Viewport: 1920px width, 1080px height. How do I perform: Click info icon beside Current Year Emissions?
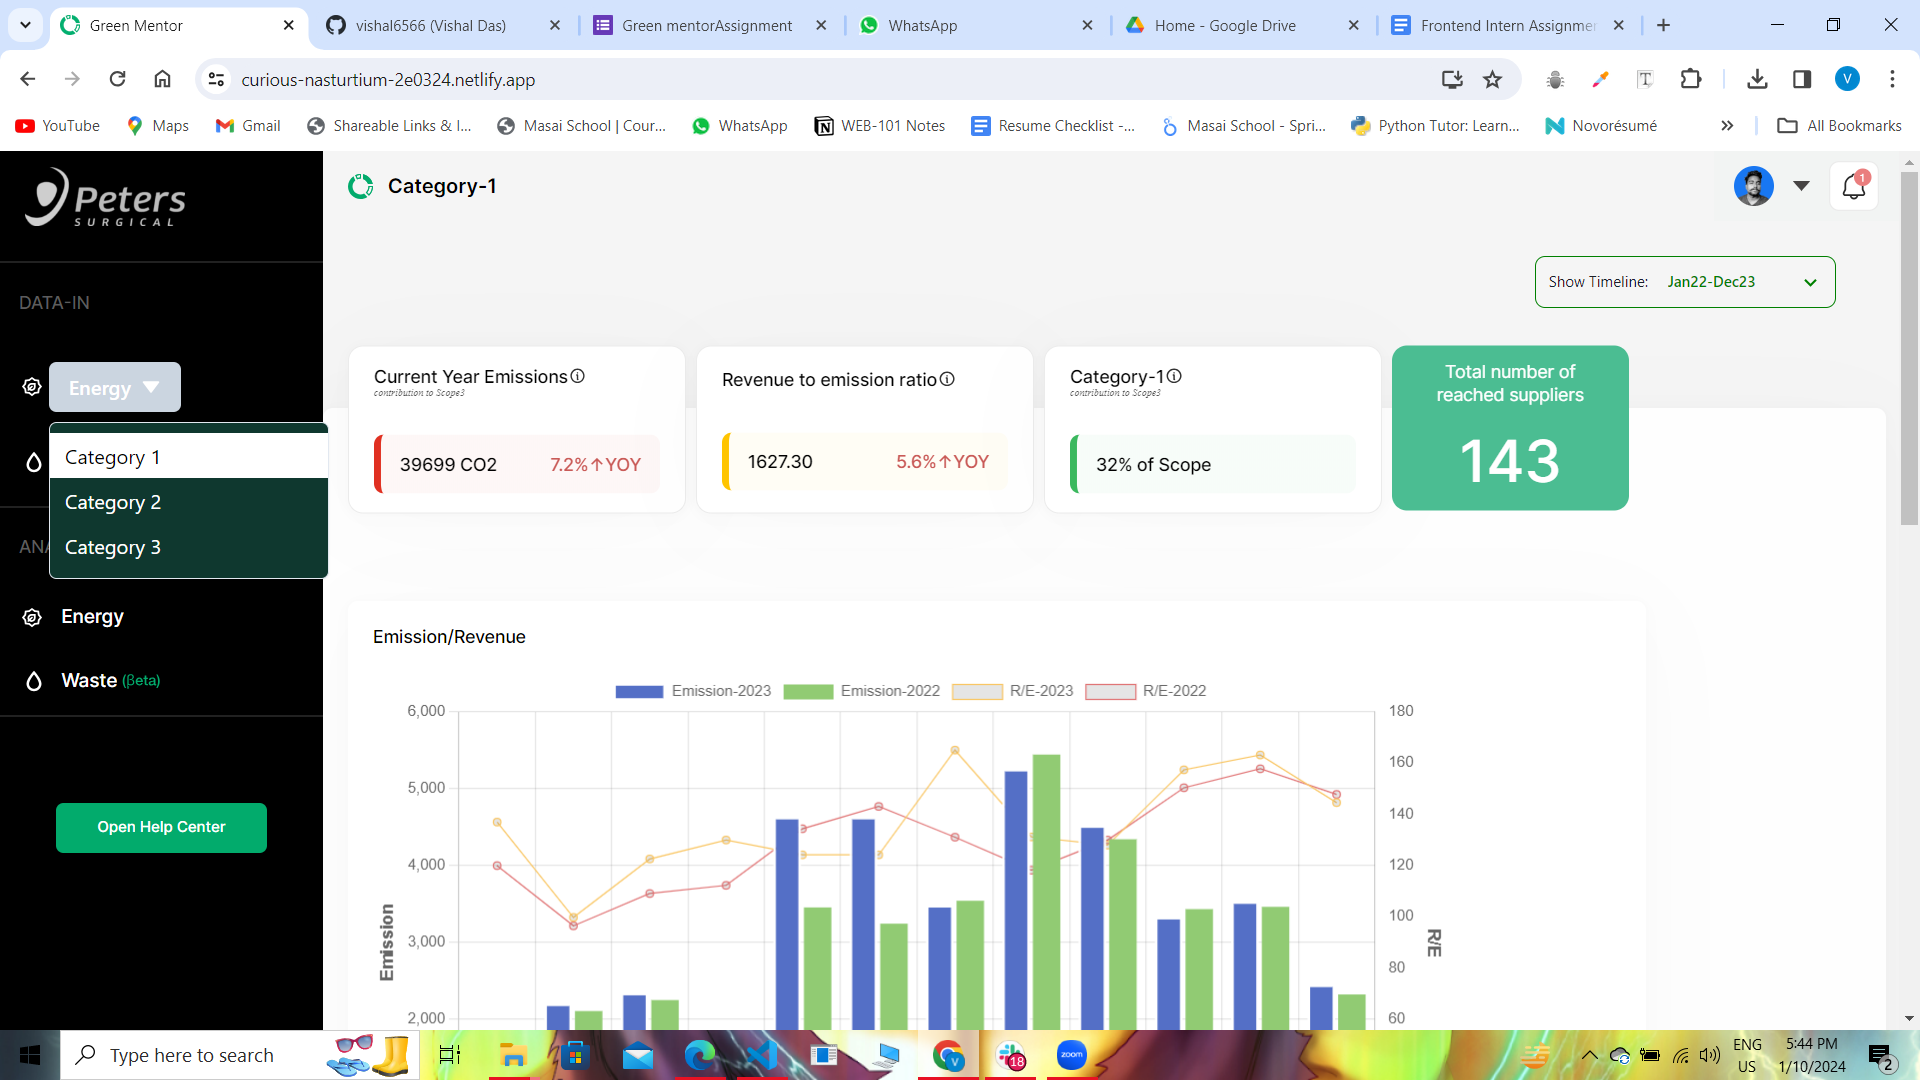[x=577, y=376]
